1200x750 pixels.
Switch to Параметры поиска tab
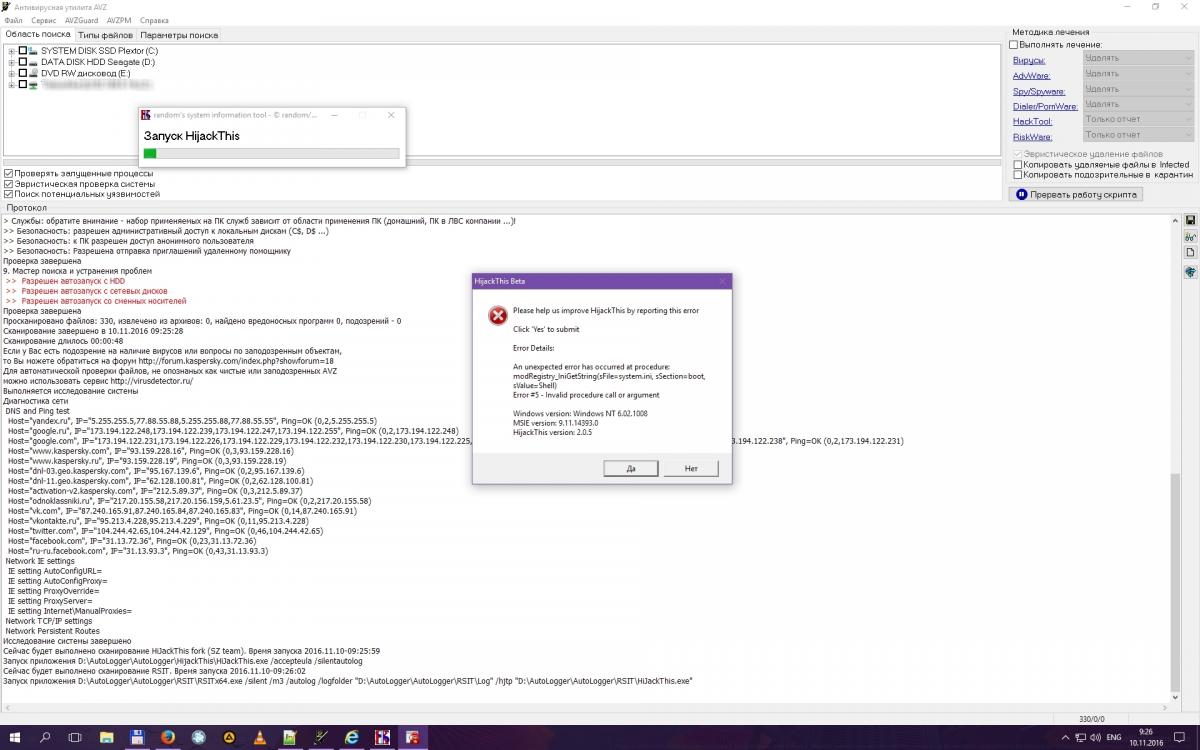(179, 35)
